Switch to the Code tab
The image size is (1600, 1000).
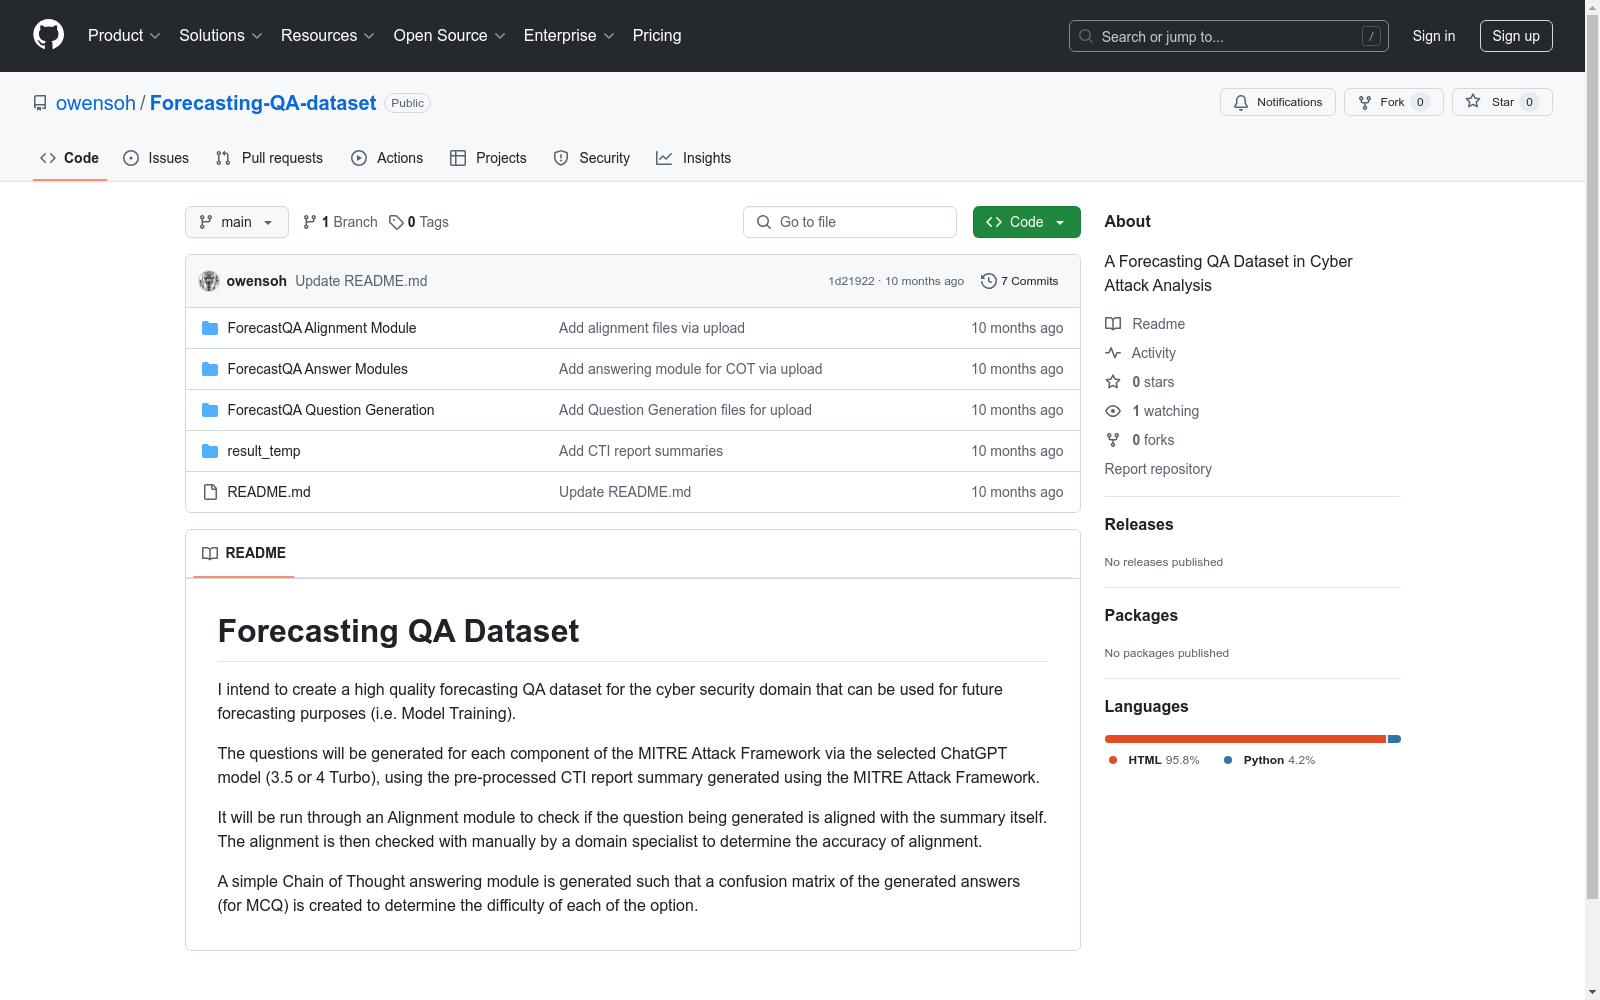click(x=70, y=158)
